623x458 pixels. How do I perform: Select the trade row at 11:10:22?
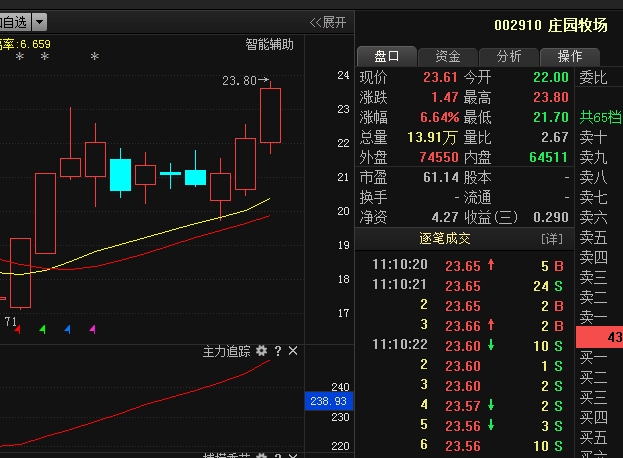click(465, 345)
